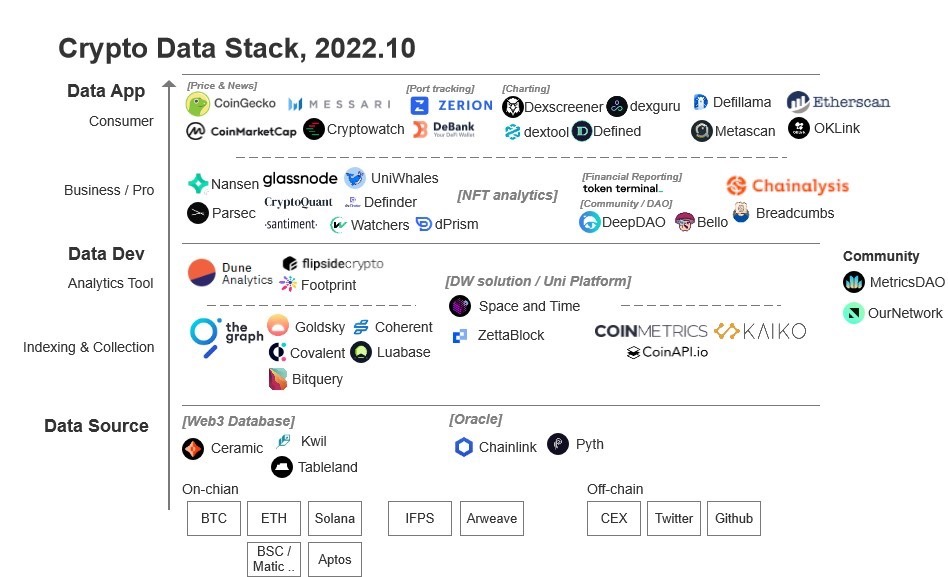Click the CoinGecko gecko logo icon
This screenshot has height=577, width=948.
[197, 104]
